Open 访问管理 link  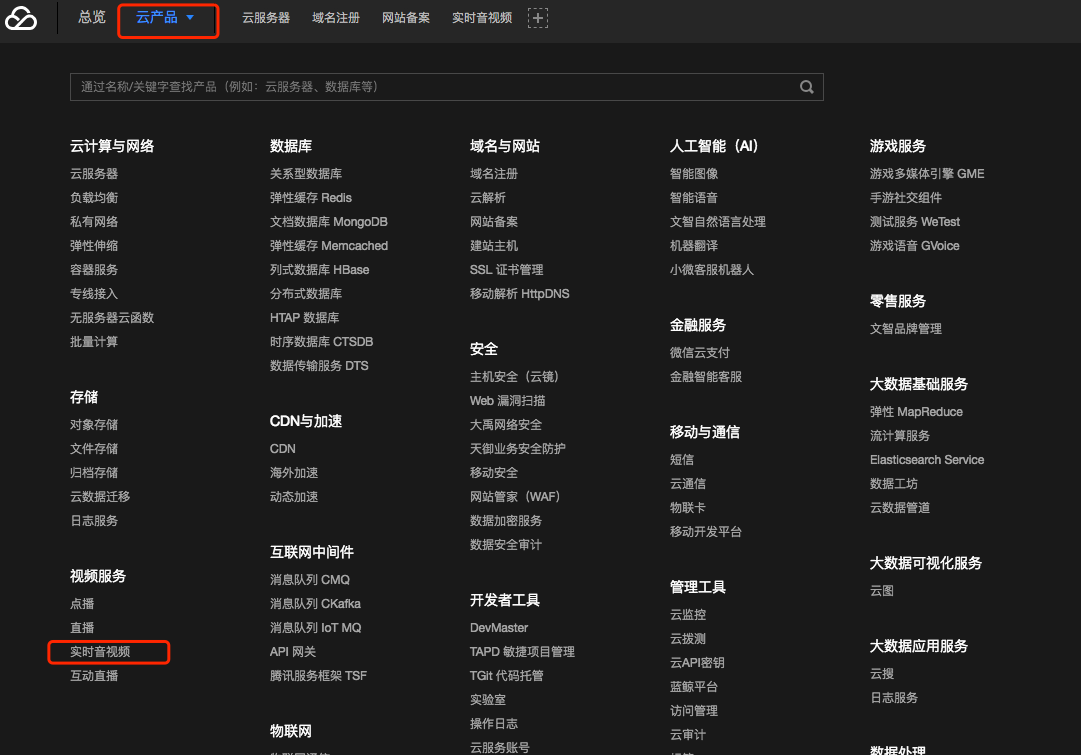click(x=694, y=711)
